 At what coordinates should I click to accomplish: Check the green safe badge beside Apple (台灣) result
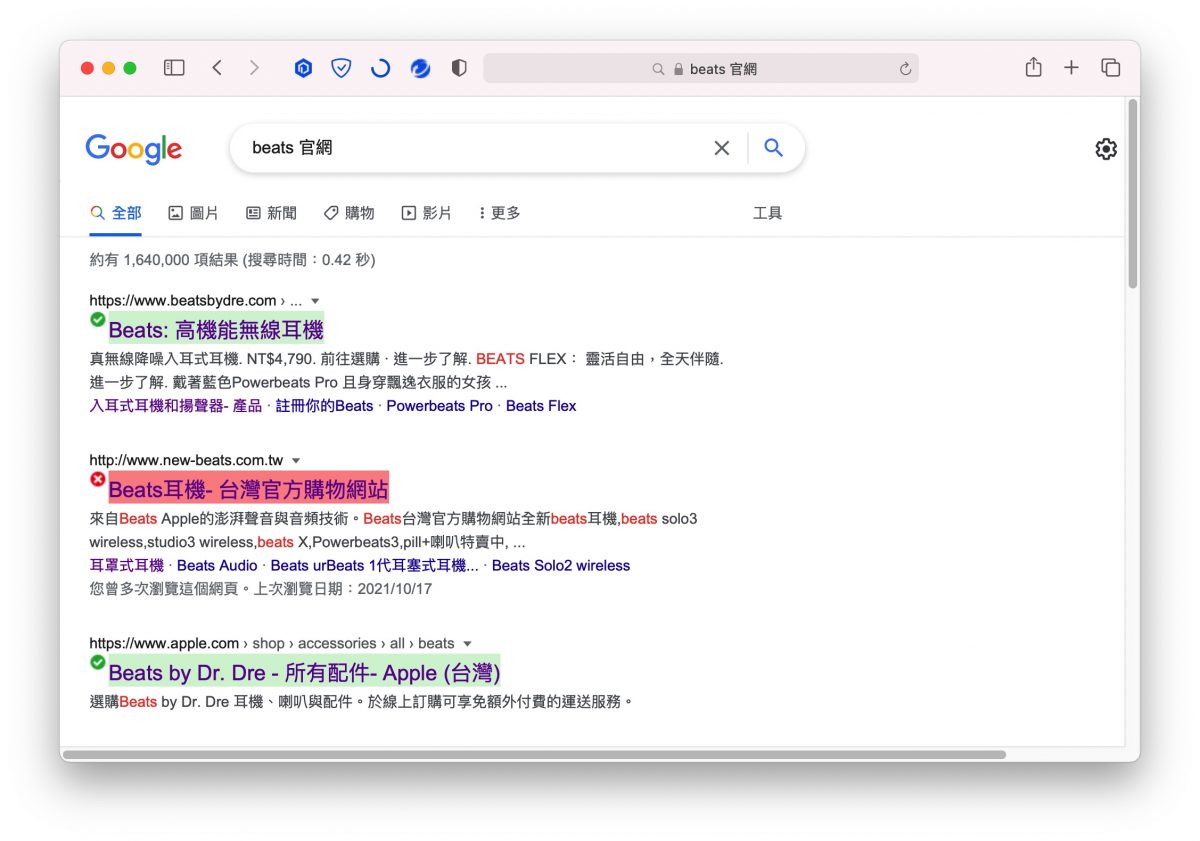(97, 662)
